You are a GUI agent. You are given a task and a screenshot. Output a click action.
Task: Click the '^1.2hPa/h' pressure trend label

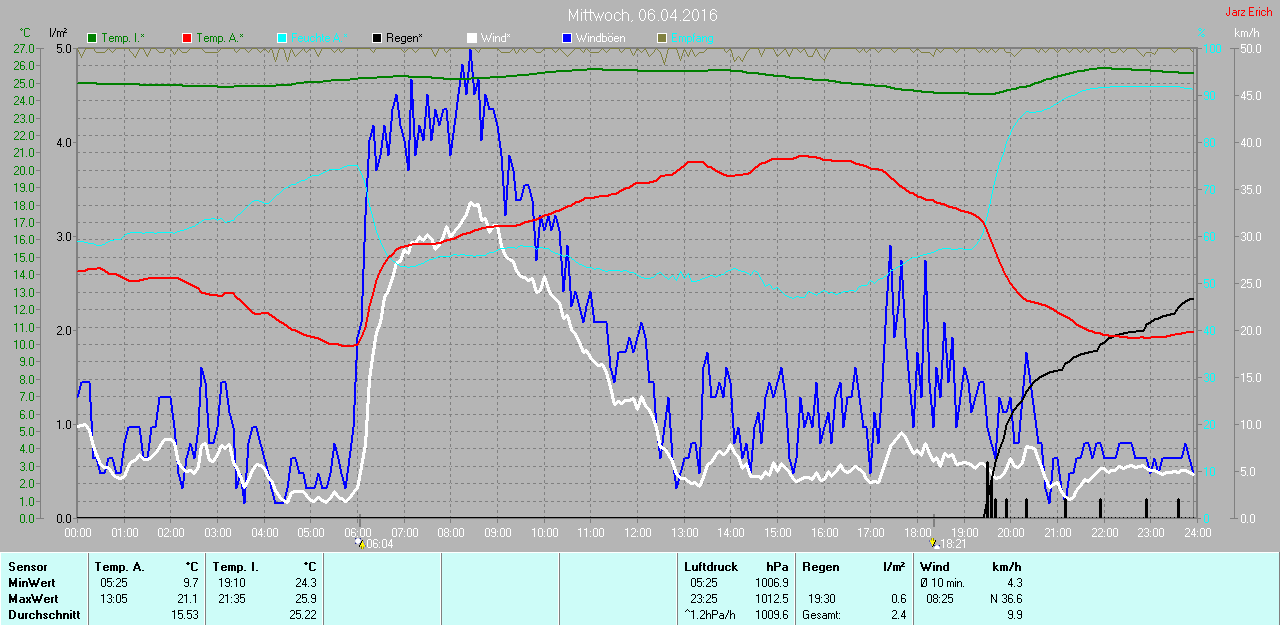pos(710,615)
